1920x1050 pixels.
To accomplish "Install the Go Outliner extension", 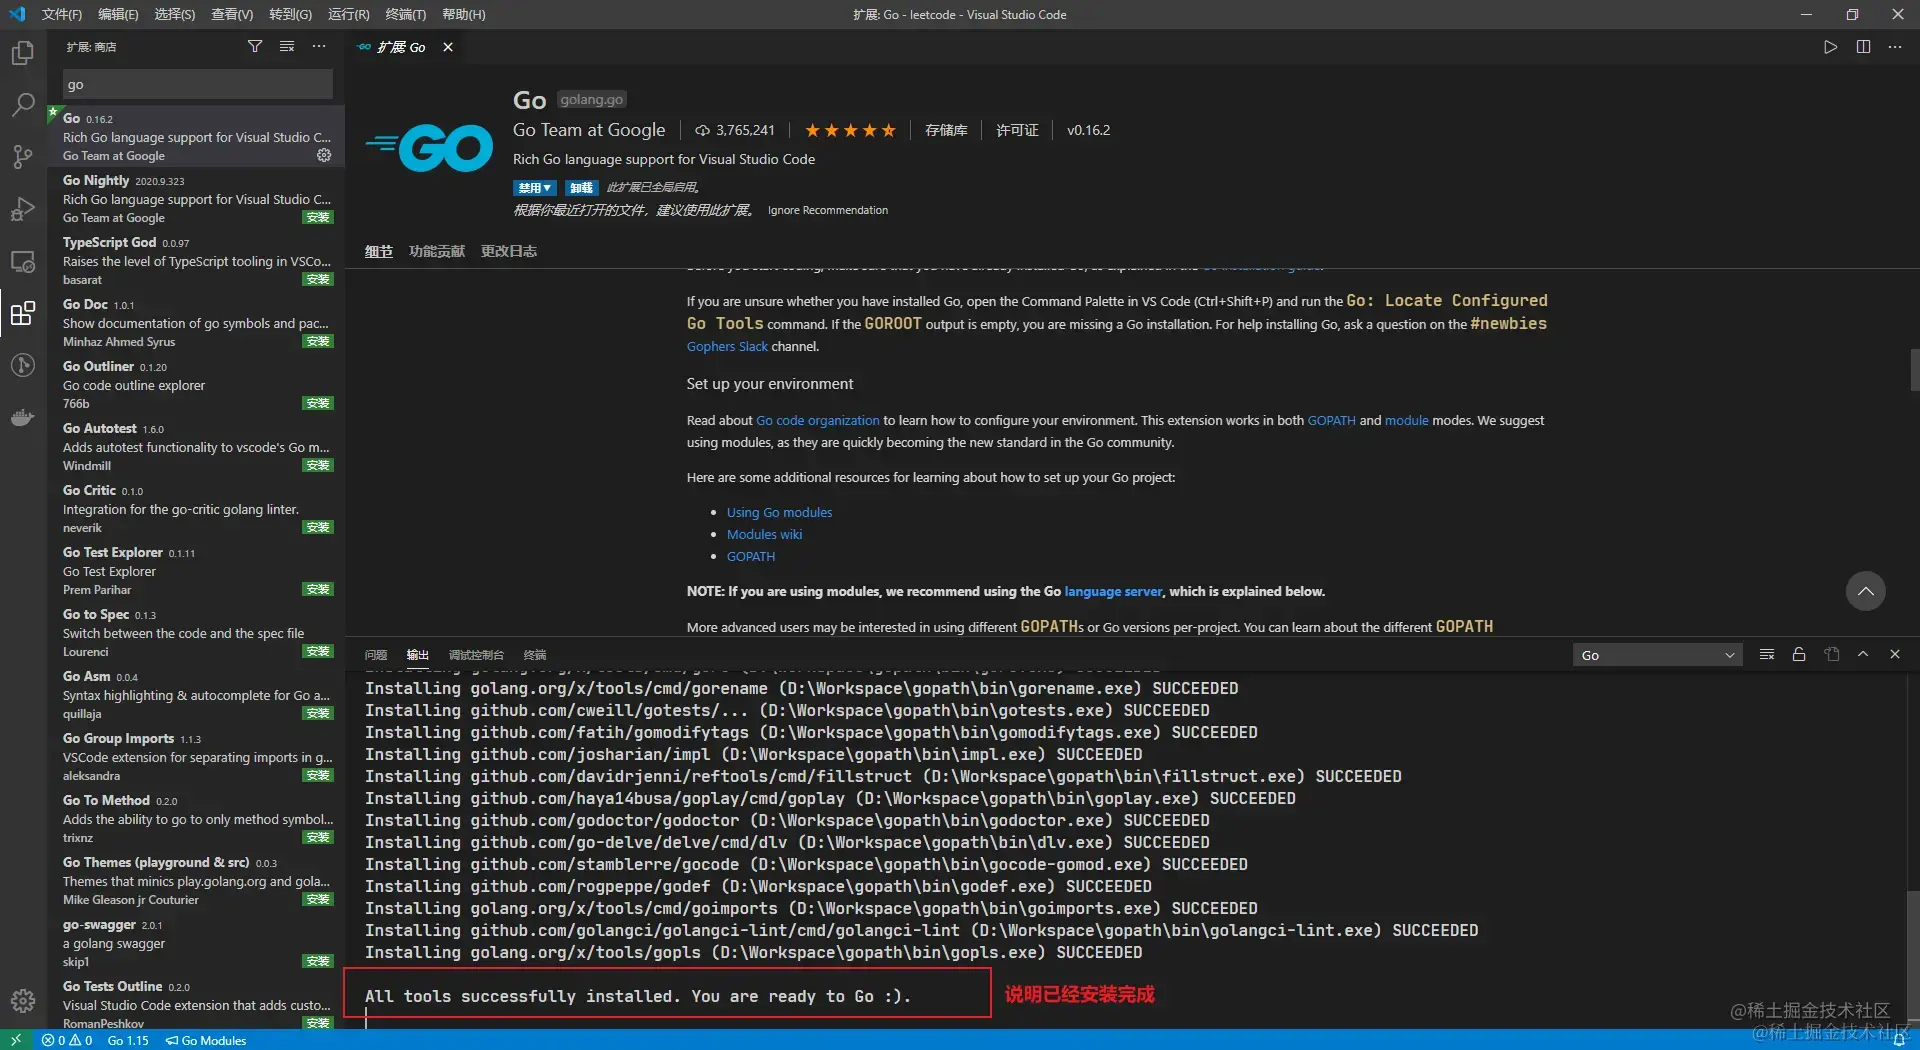I will pyautogui.click(x=318, y=403).
